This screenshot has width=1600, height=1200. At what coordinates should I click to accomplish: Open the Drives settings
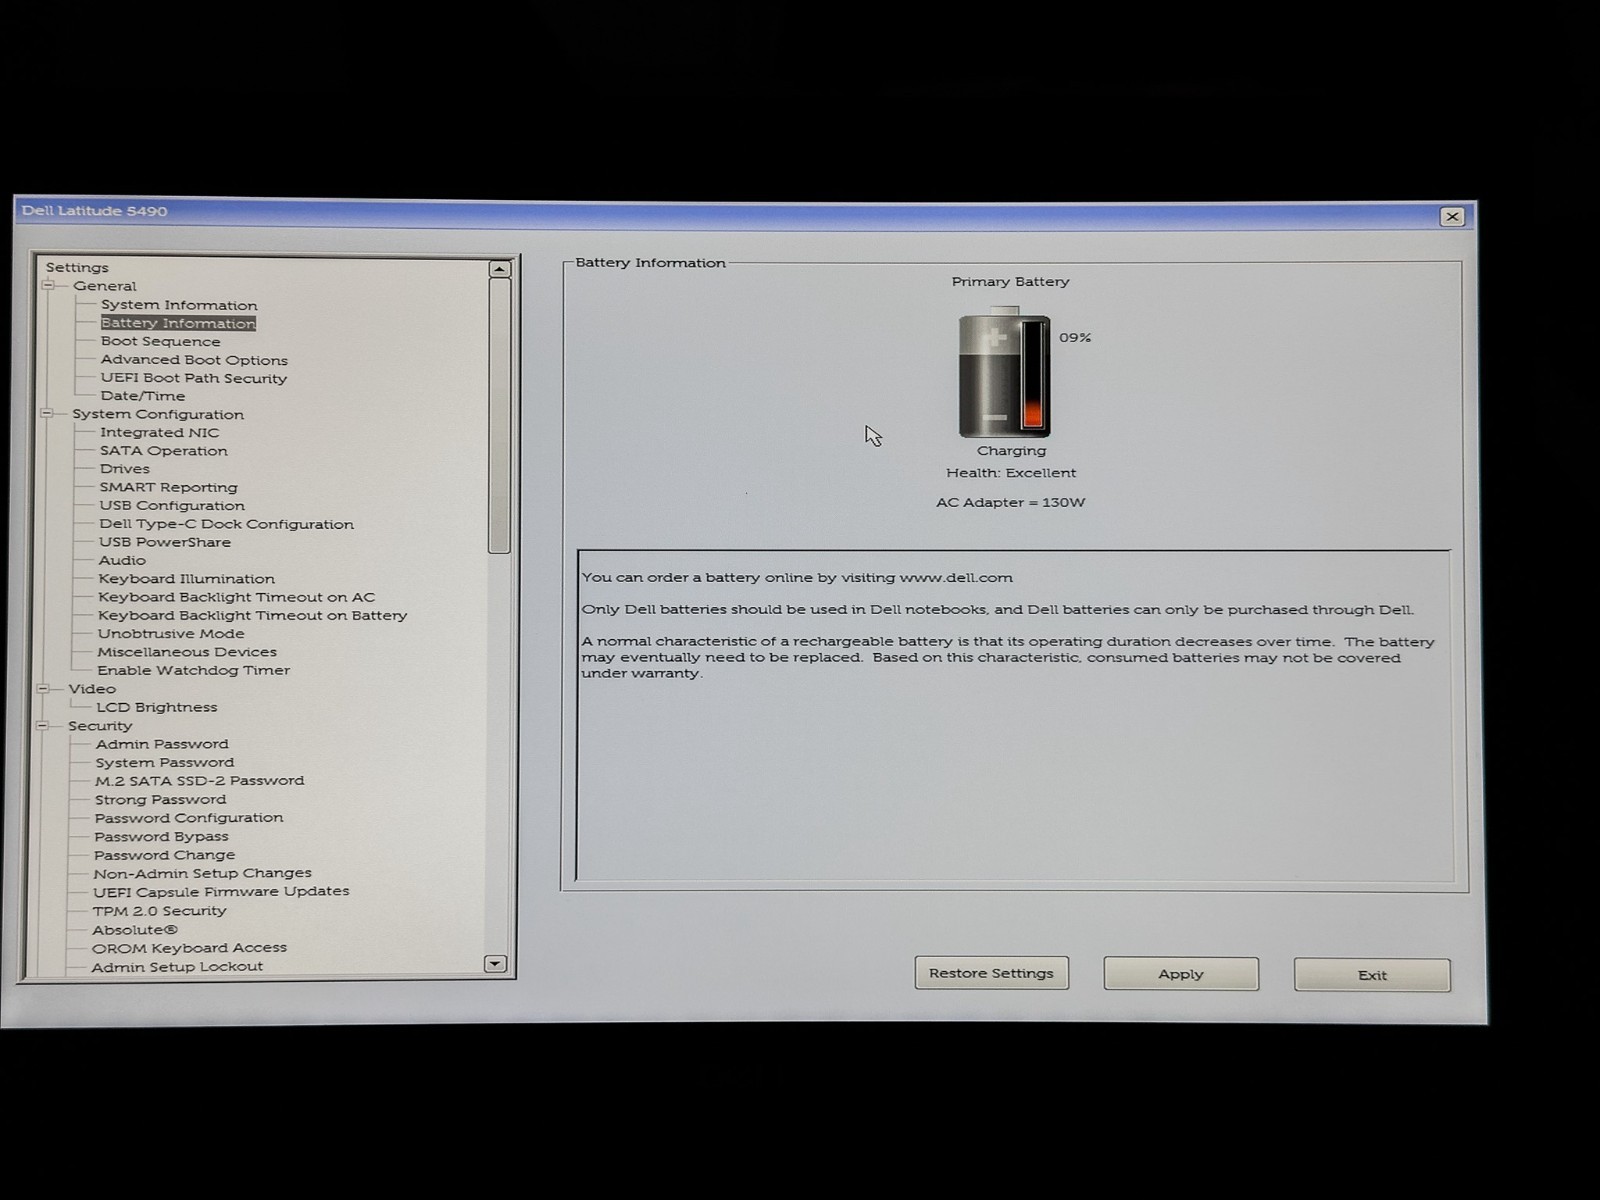click(x=125, y=469)
